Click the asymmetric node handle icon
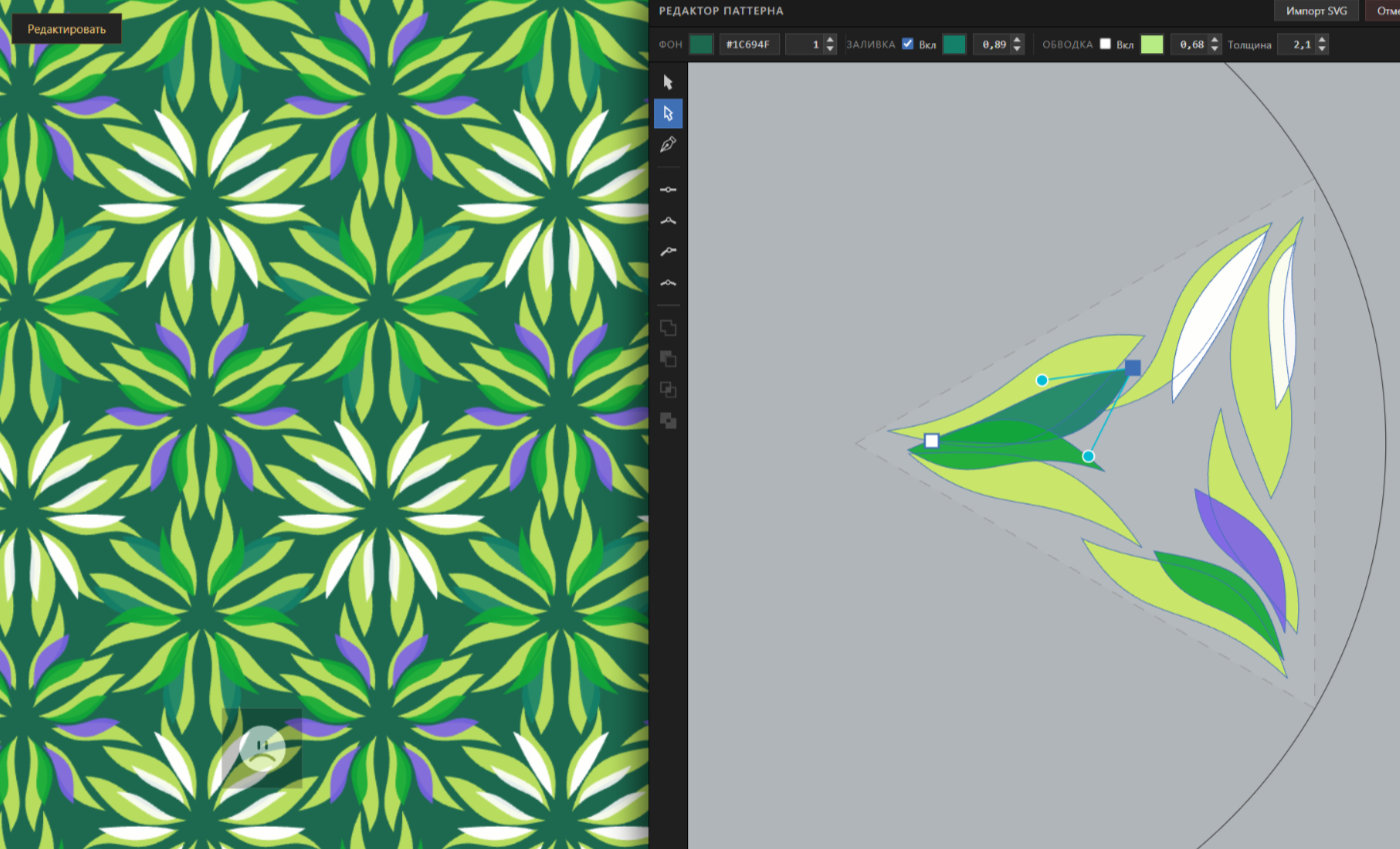The width and height of the screenshot is (1400, 849). point(668,252)
